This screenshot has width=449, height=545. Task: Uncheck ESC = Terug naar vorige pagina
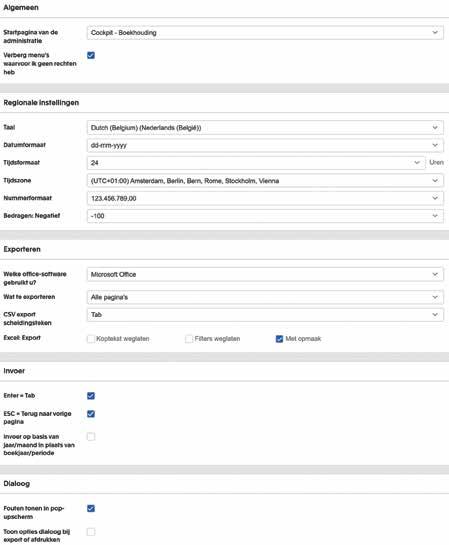pos(91,414)
